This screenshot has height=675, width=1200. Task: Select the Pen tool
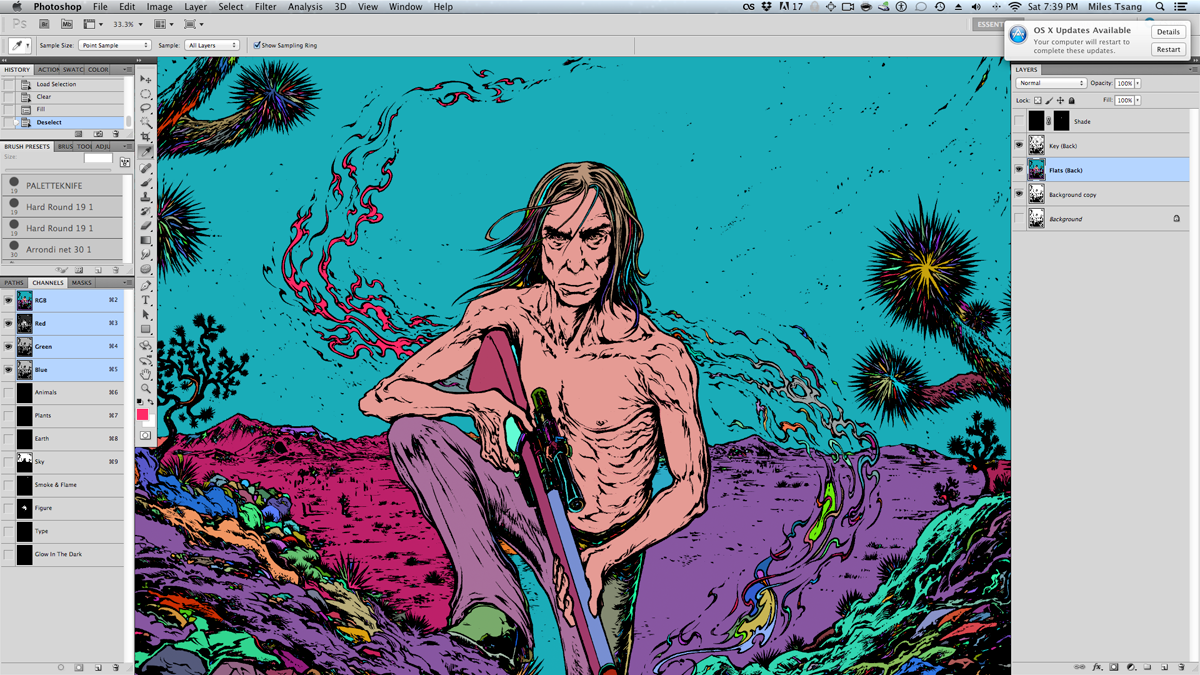coord(146,286)
